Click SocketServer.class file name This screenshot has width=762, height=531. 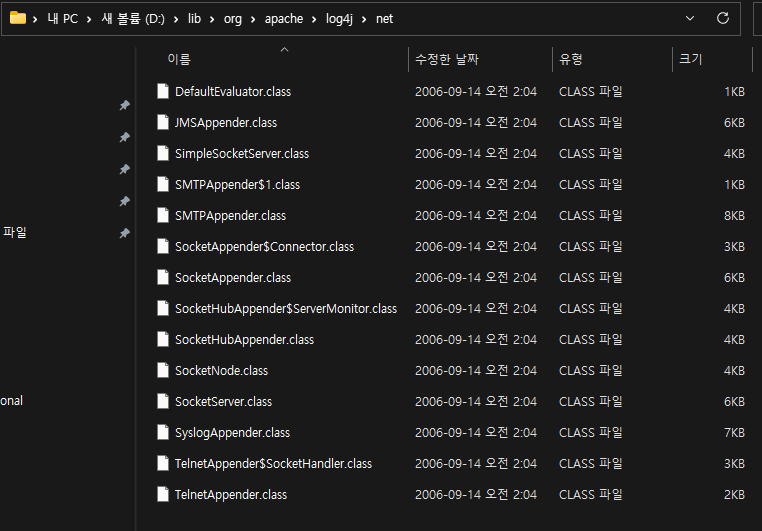[224, 401]
